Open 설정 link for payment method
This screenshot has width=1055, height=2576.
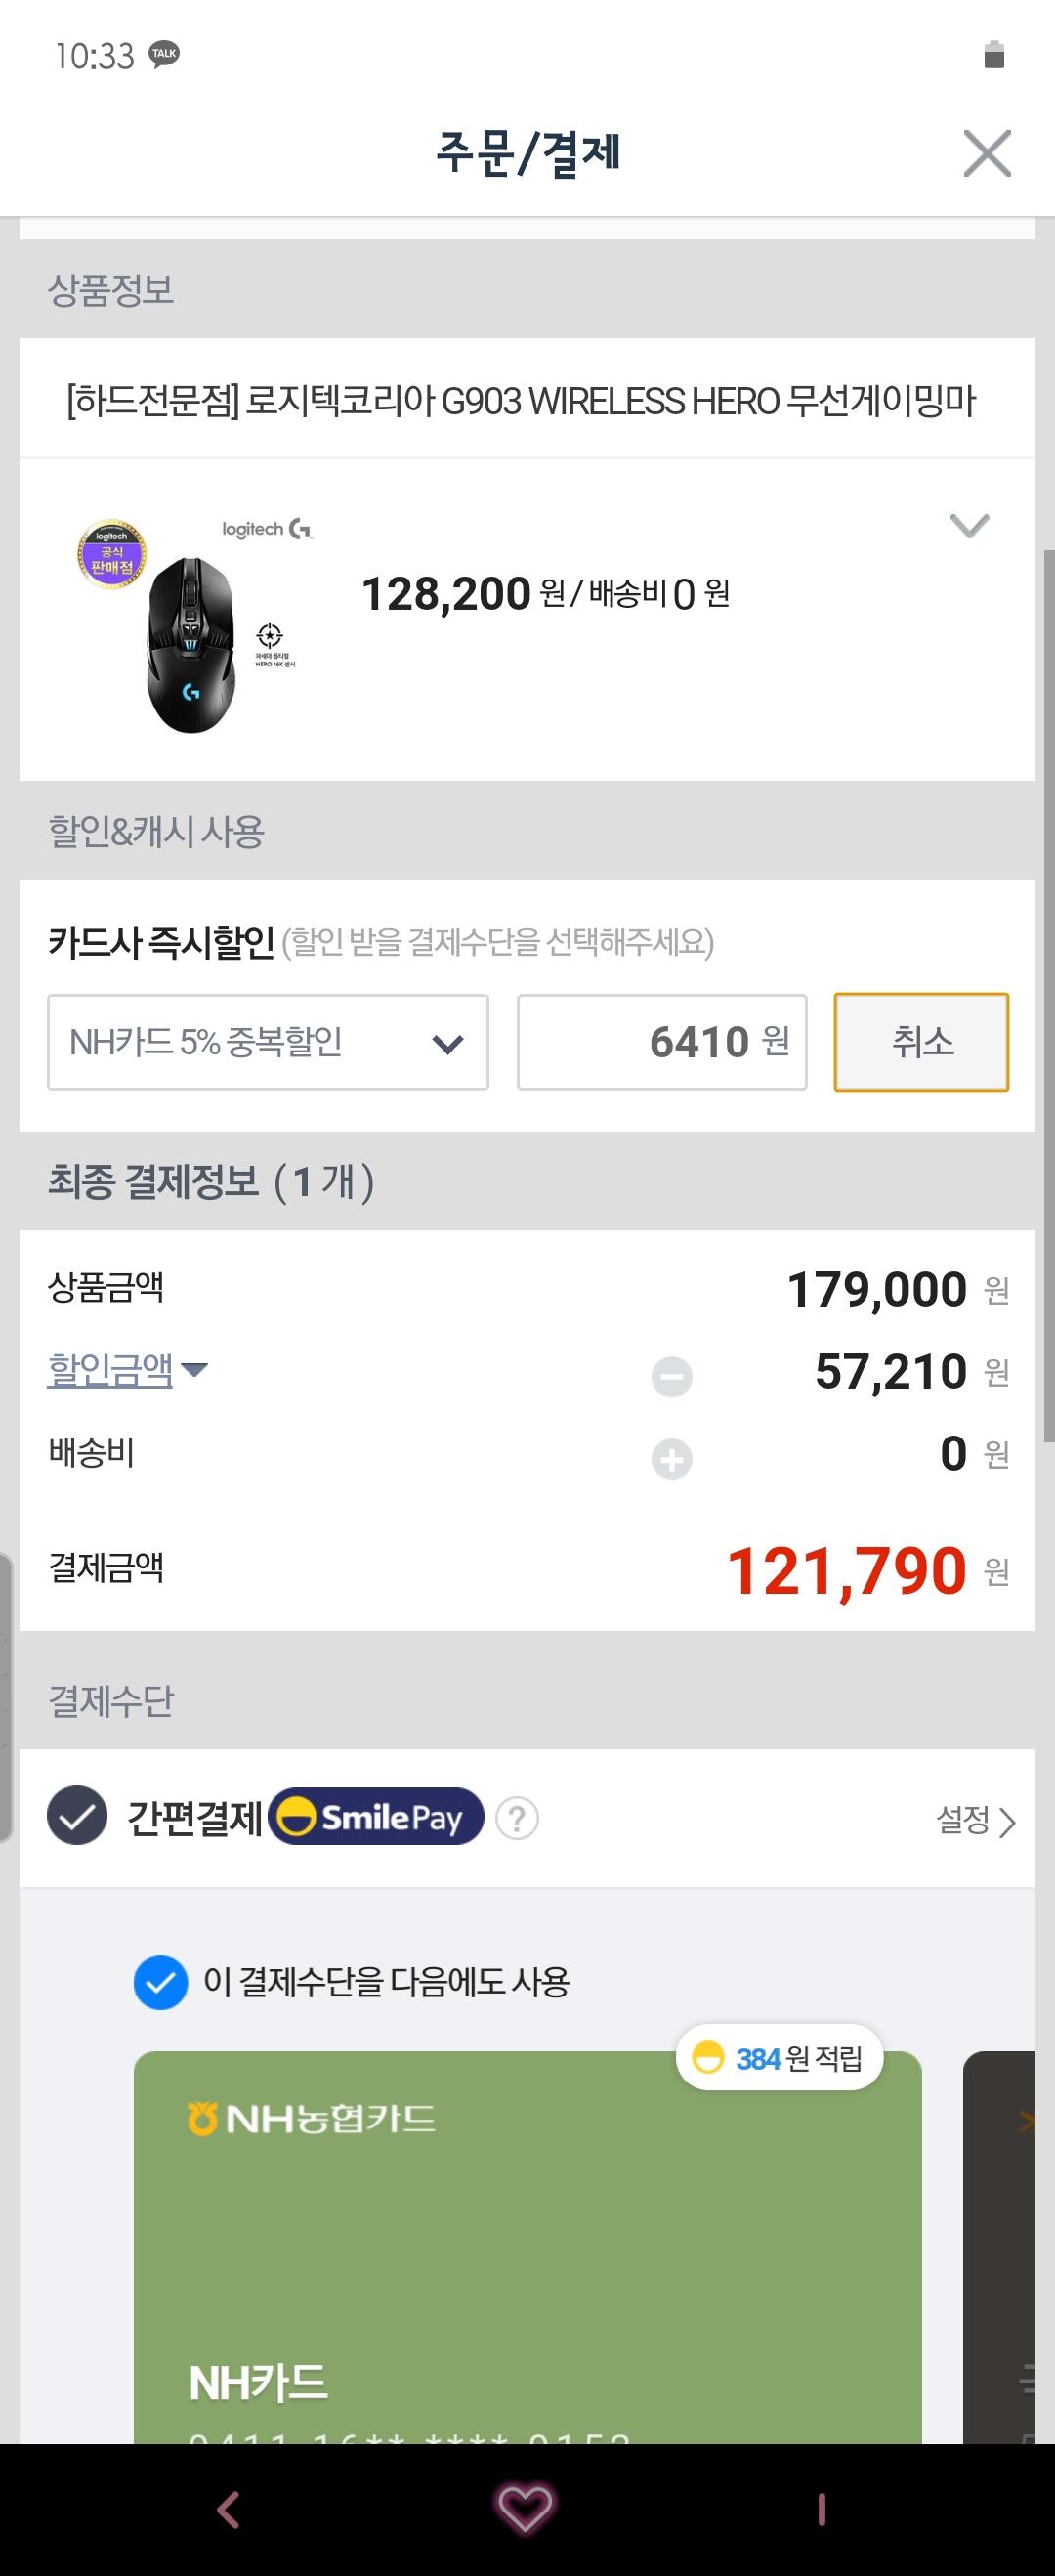tap(975, 1820)
